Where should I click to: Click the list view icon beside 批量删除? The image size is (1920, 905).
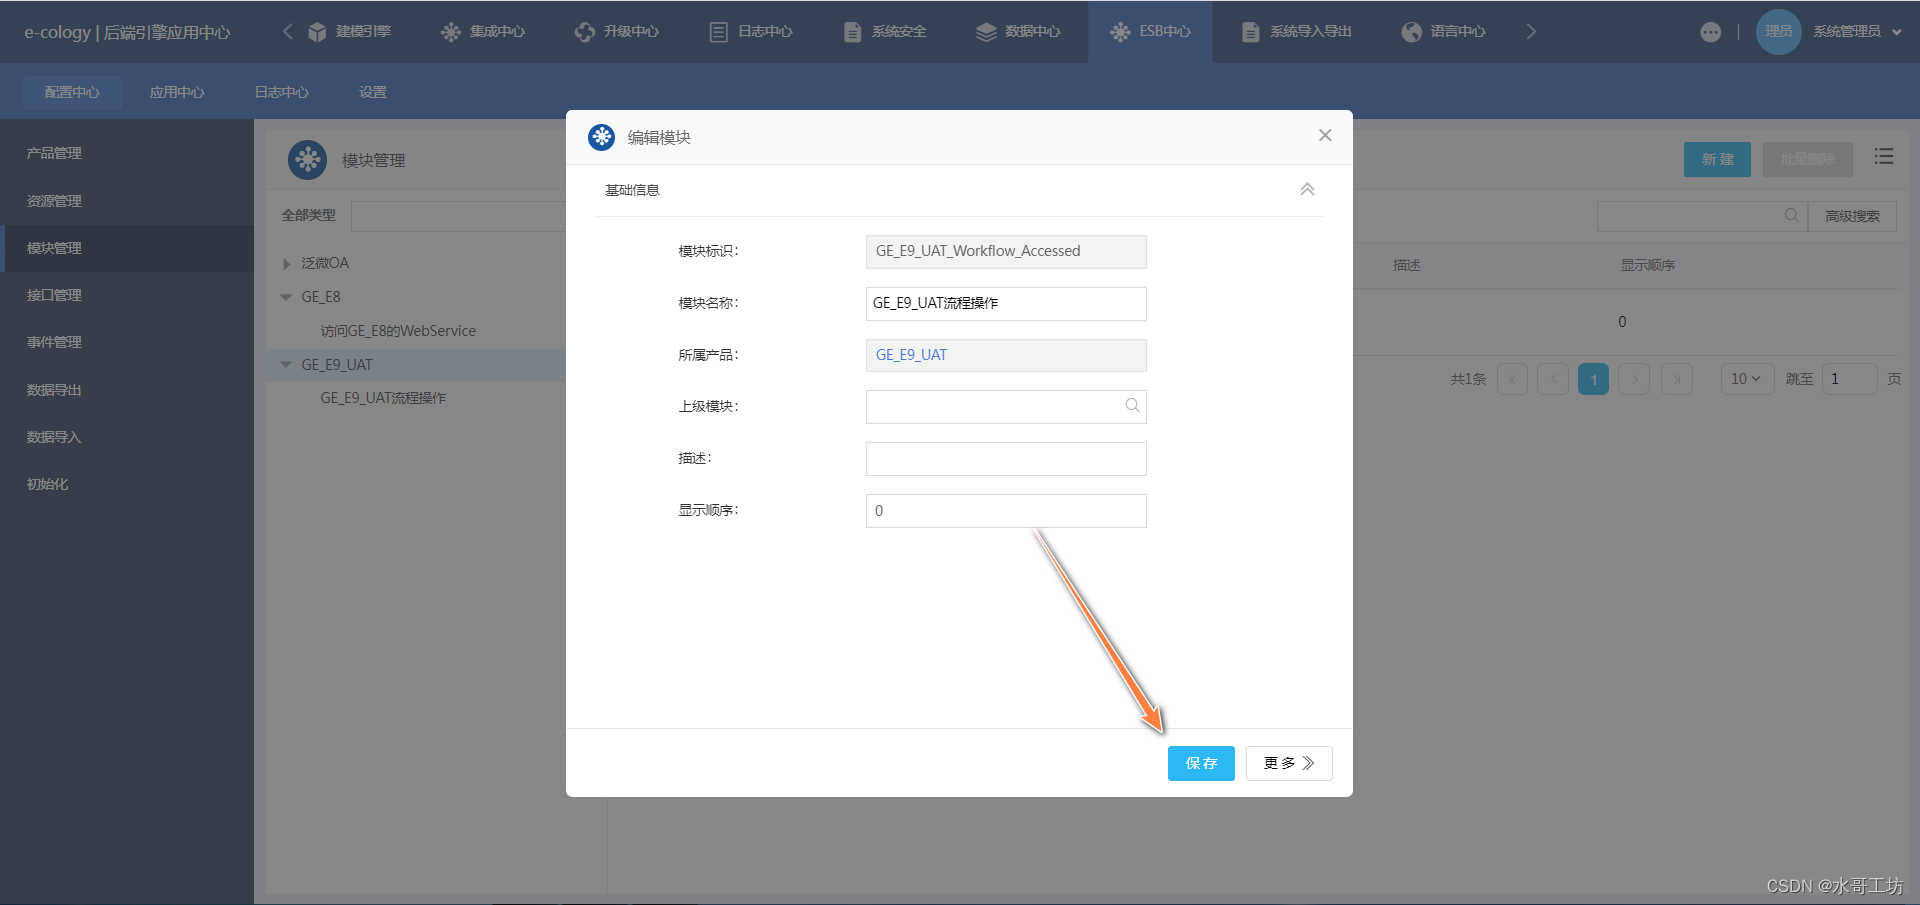coord(1884,156)
